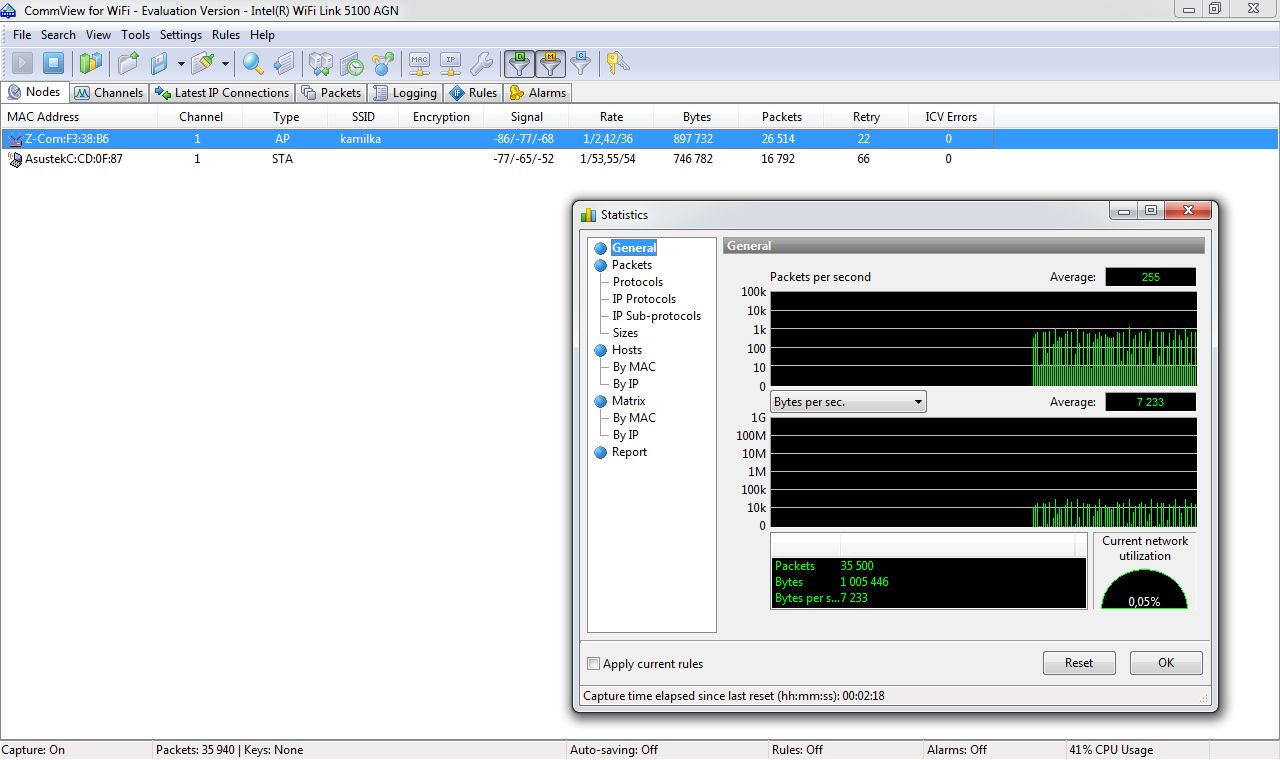Click the arrow-and-page icon beside the magnifier

(285, 64)
